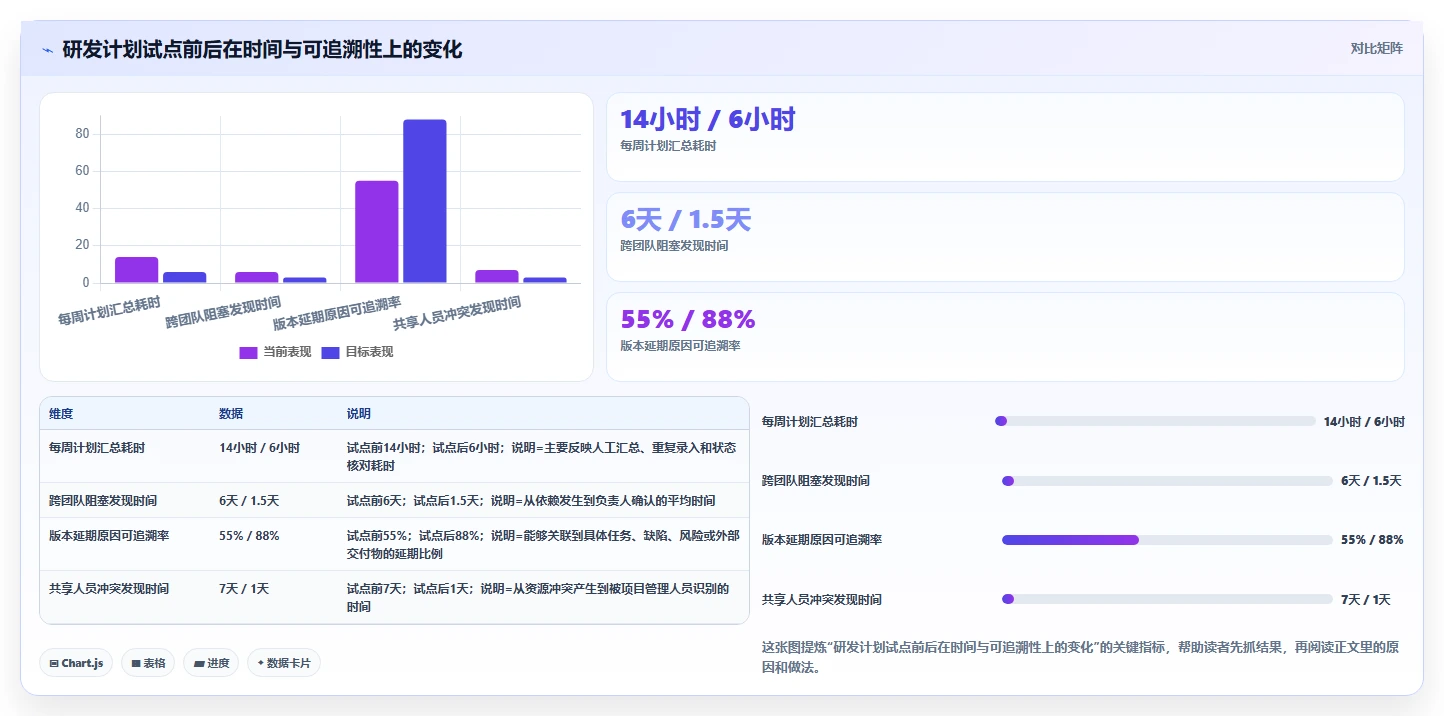The width and height of the screenshot is (1444, 716).
Task: Click the 跨团队阻塞发现时间 progress bar
Action: pos(1167,481)
